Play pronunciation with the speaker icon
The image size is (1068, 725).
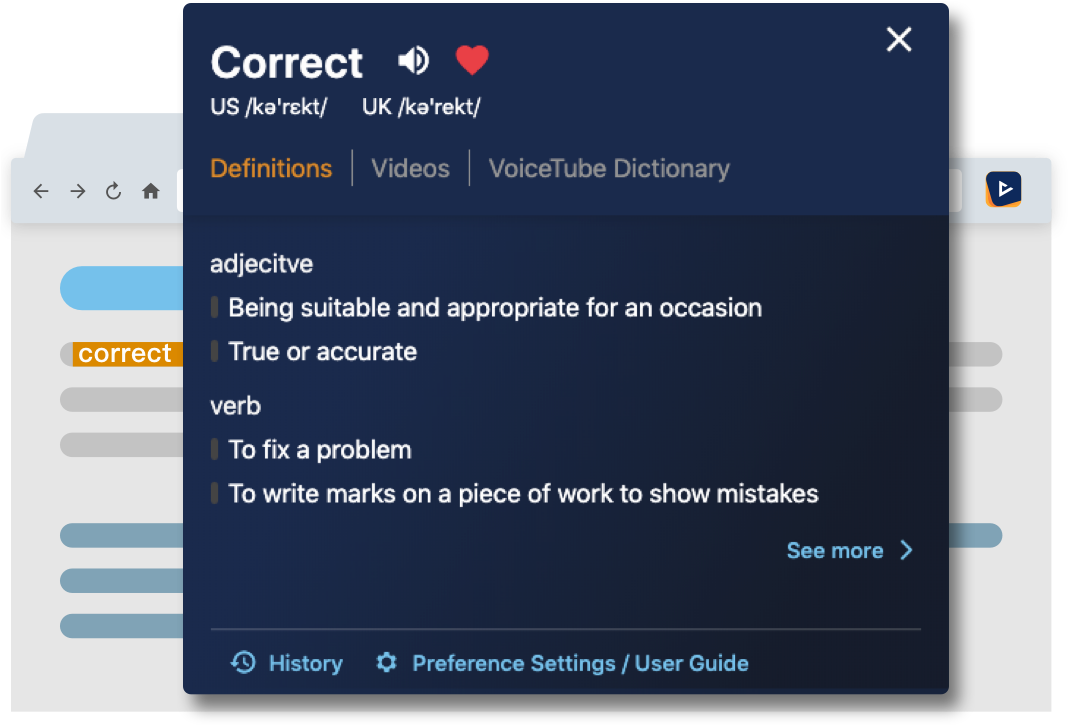(x=413, y=61)
